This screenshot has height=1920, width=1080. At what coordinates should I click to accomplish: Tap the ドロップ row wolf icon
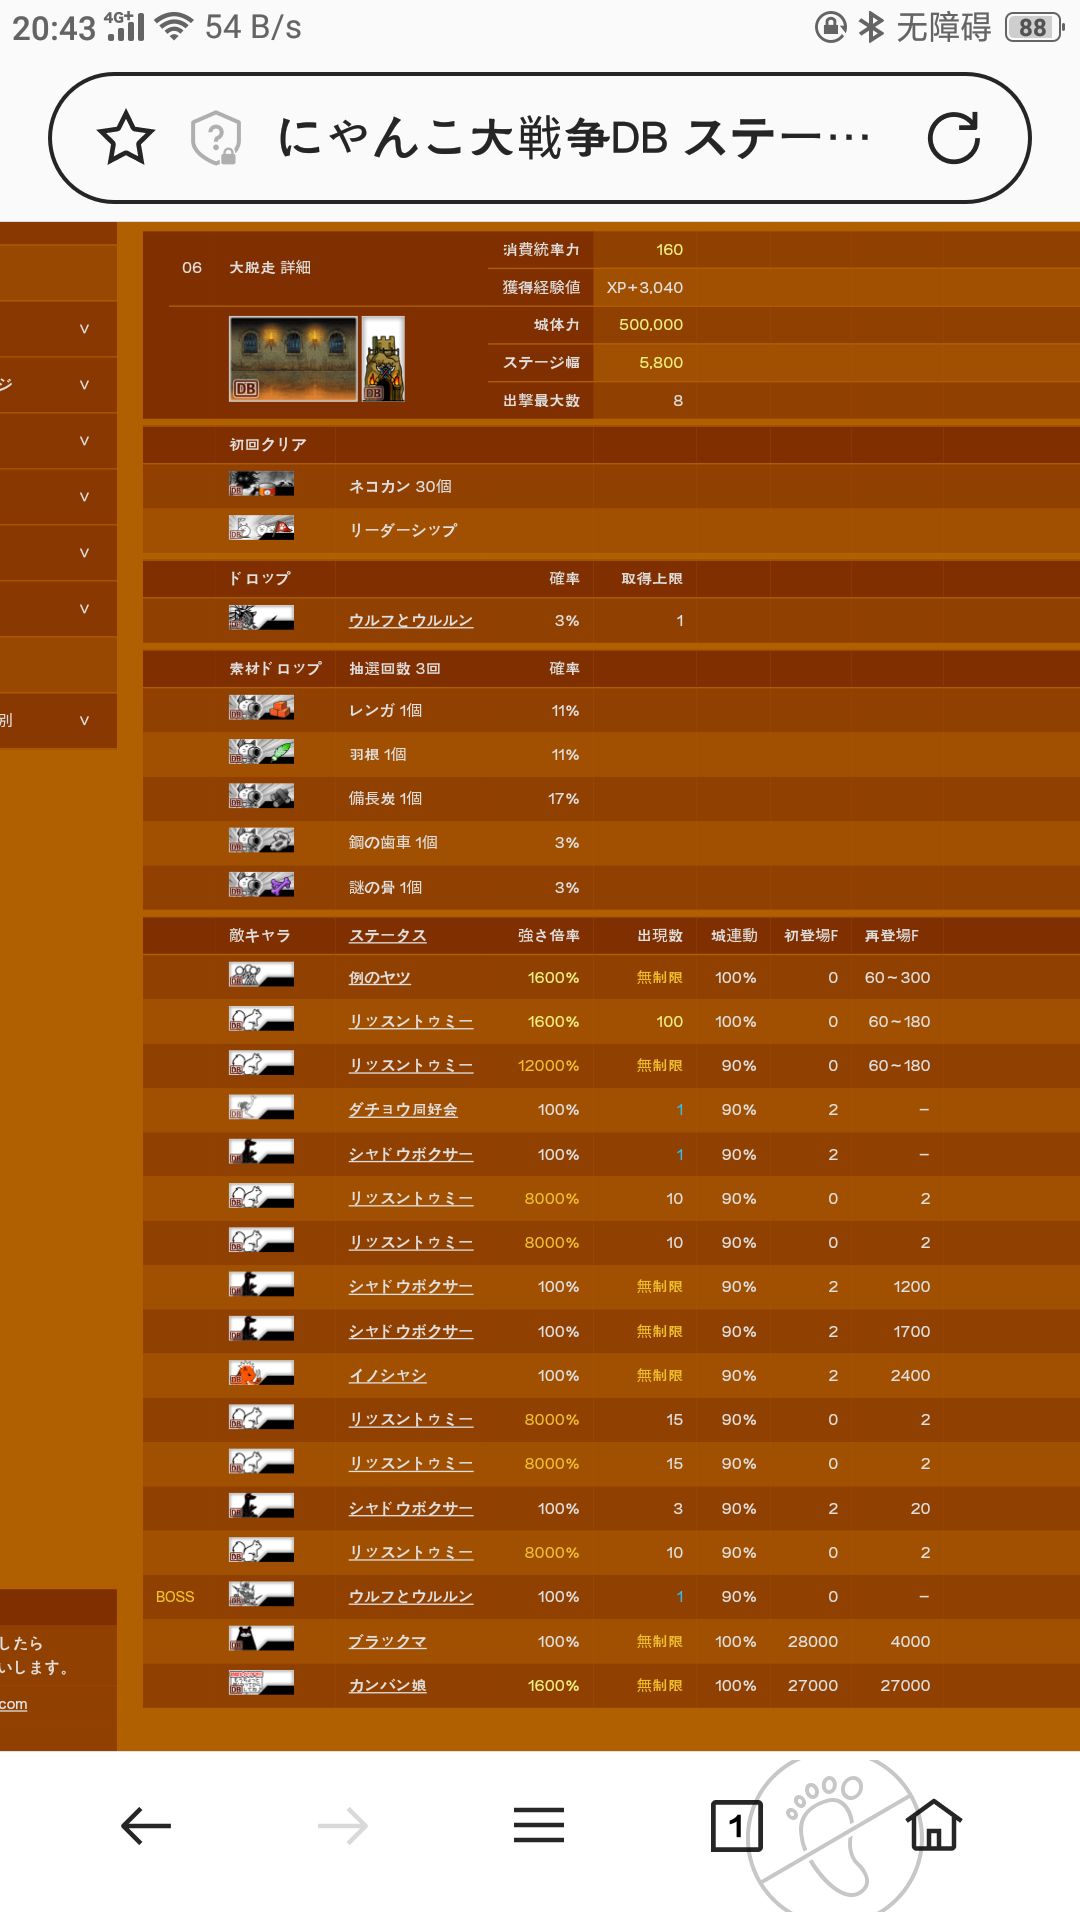click(x=261, y=619)
